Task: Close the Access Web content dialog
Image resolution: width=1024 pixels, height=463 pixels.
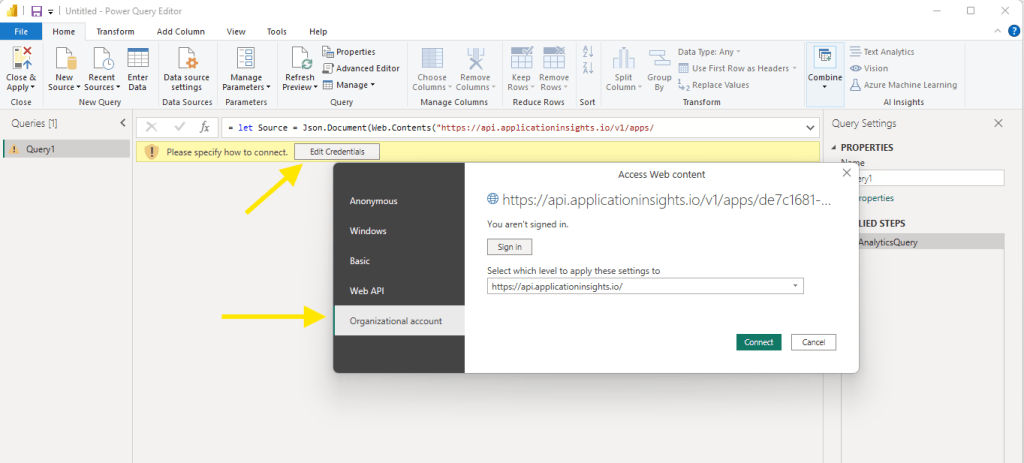Action: point(847,173)
